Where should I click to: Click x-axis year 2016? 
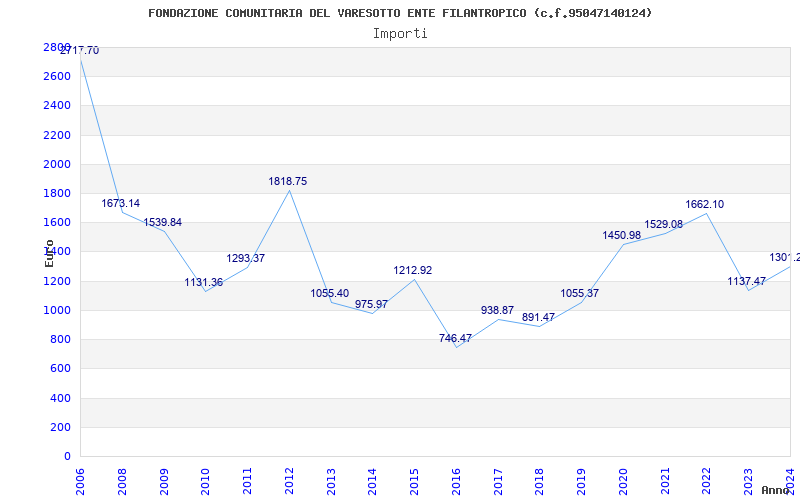tap(457, 482)
